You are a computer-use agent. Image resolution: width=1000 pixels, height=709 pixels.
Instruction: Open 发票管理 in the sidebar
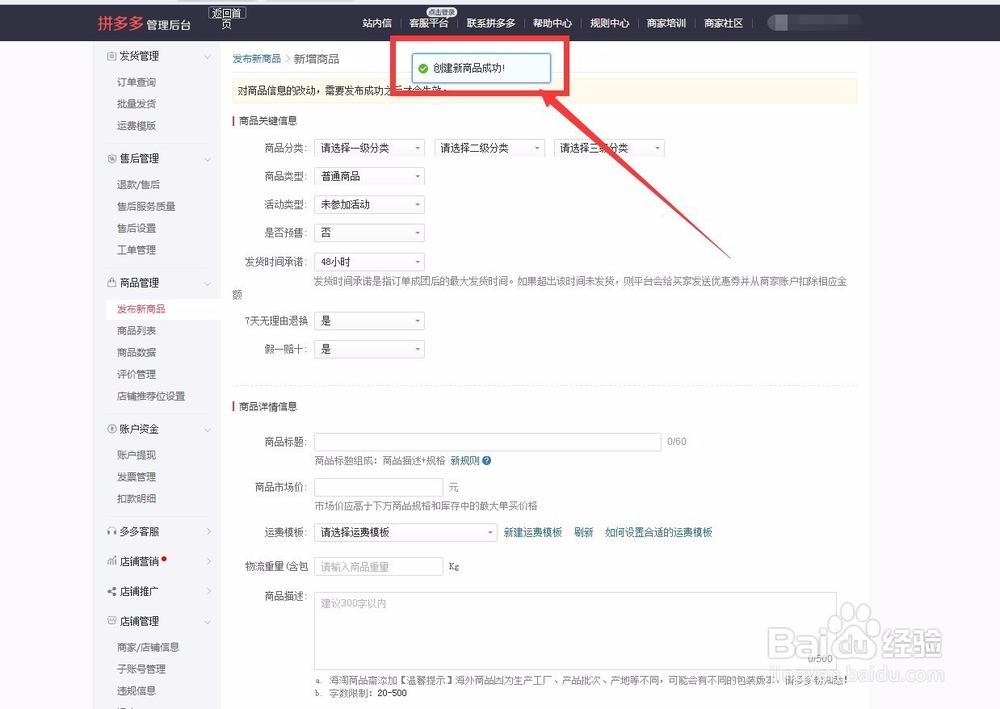(x=136, y=477)
